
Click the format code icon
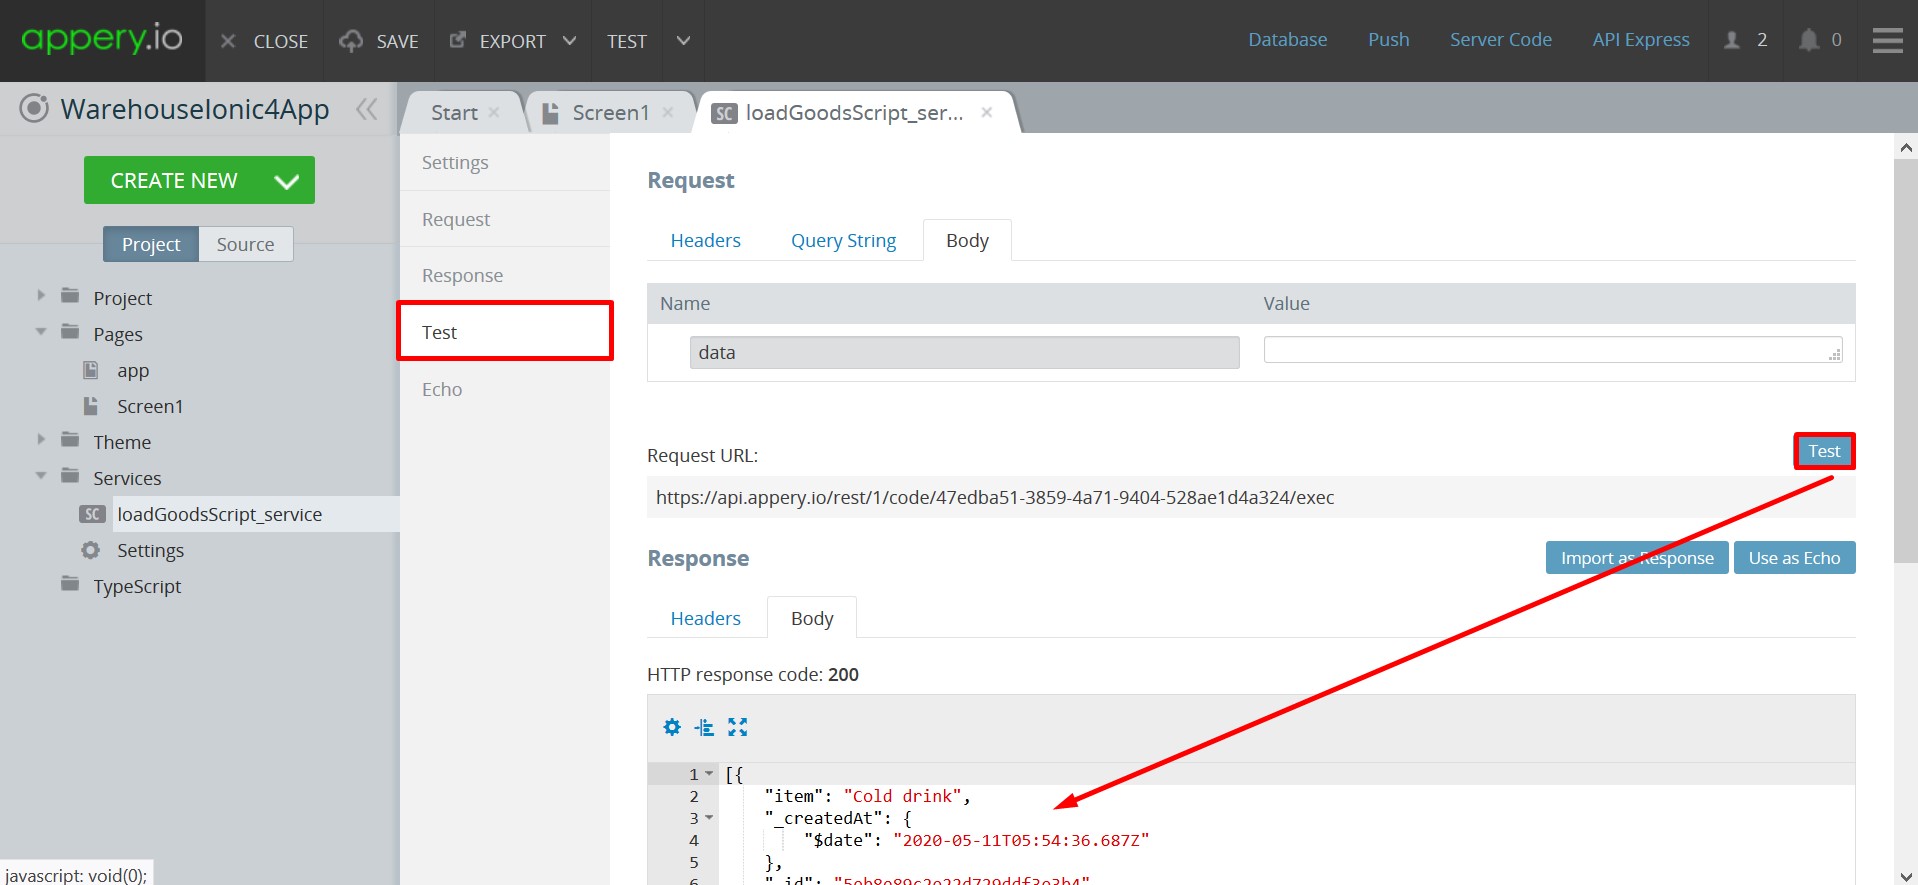(x=705, y=727)
